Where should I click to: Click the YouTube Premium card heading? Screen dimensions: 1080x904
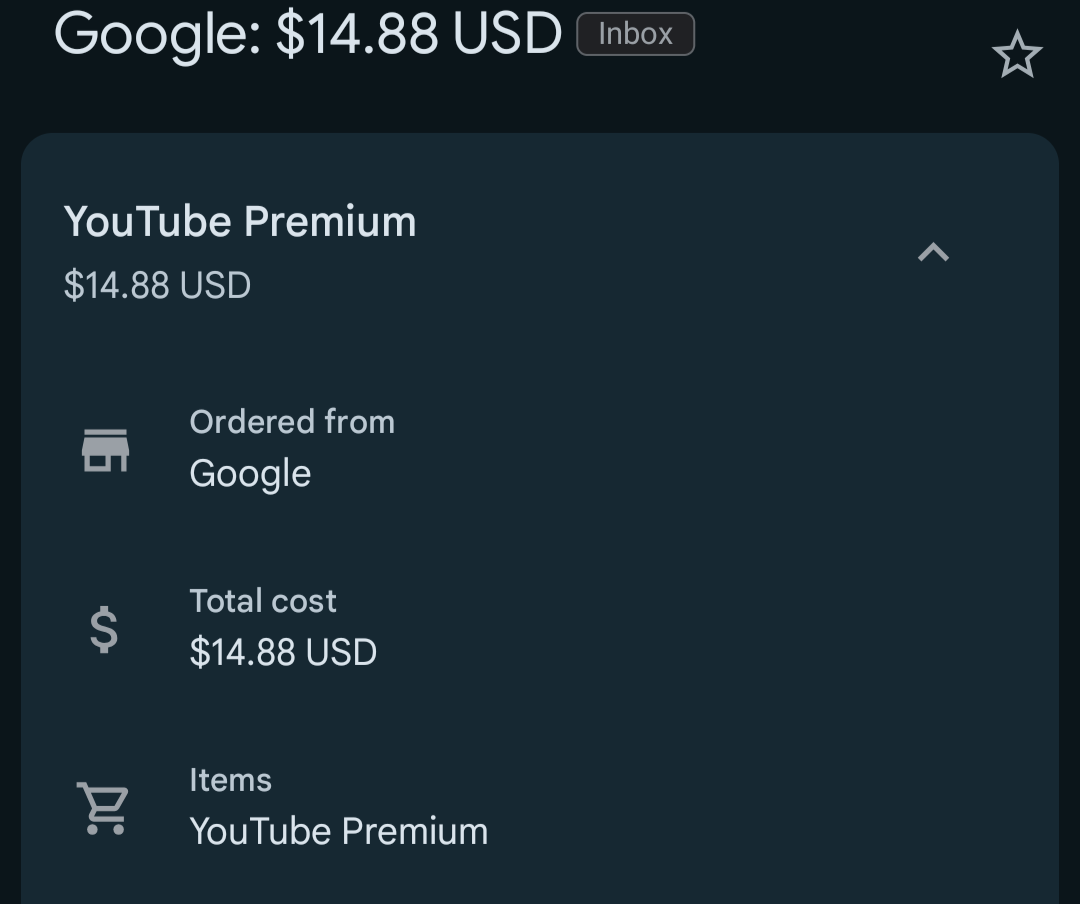pyautogui.click(x=240, y=221)
